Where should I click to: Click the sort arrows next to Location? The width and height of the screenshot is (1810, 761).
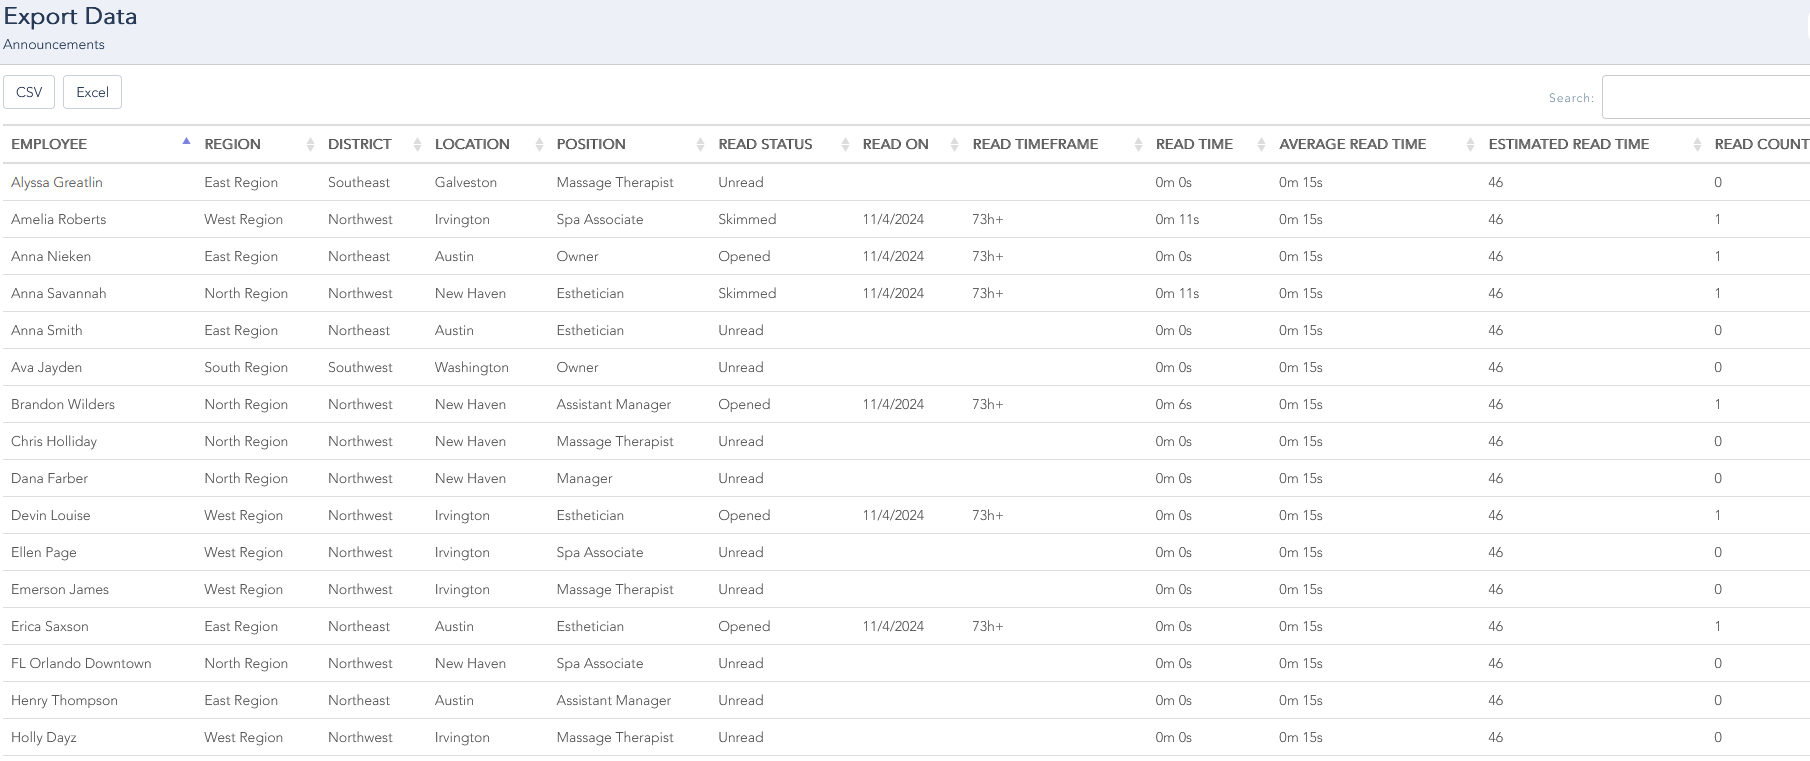click(x=539, y=145)
